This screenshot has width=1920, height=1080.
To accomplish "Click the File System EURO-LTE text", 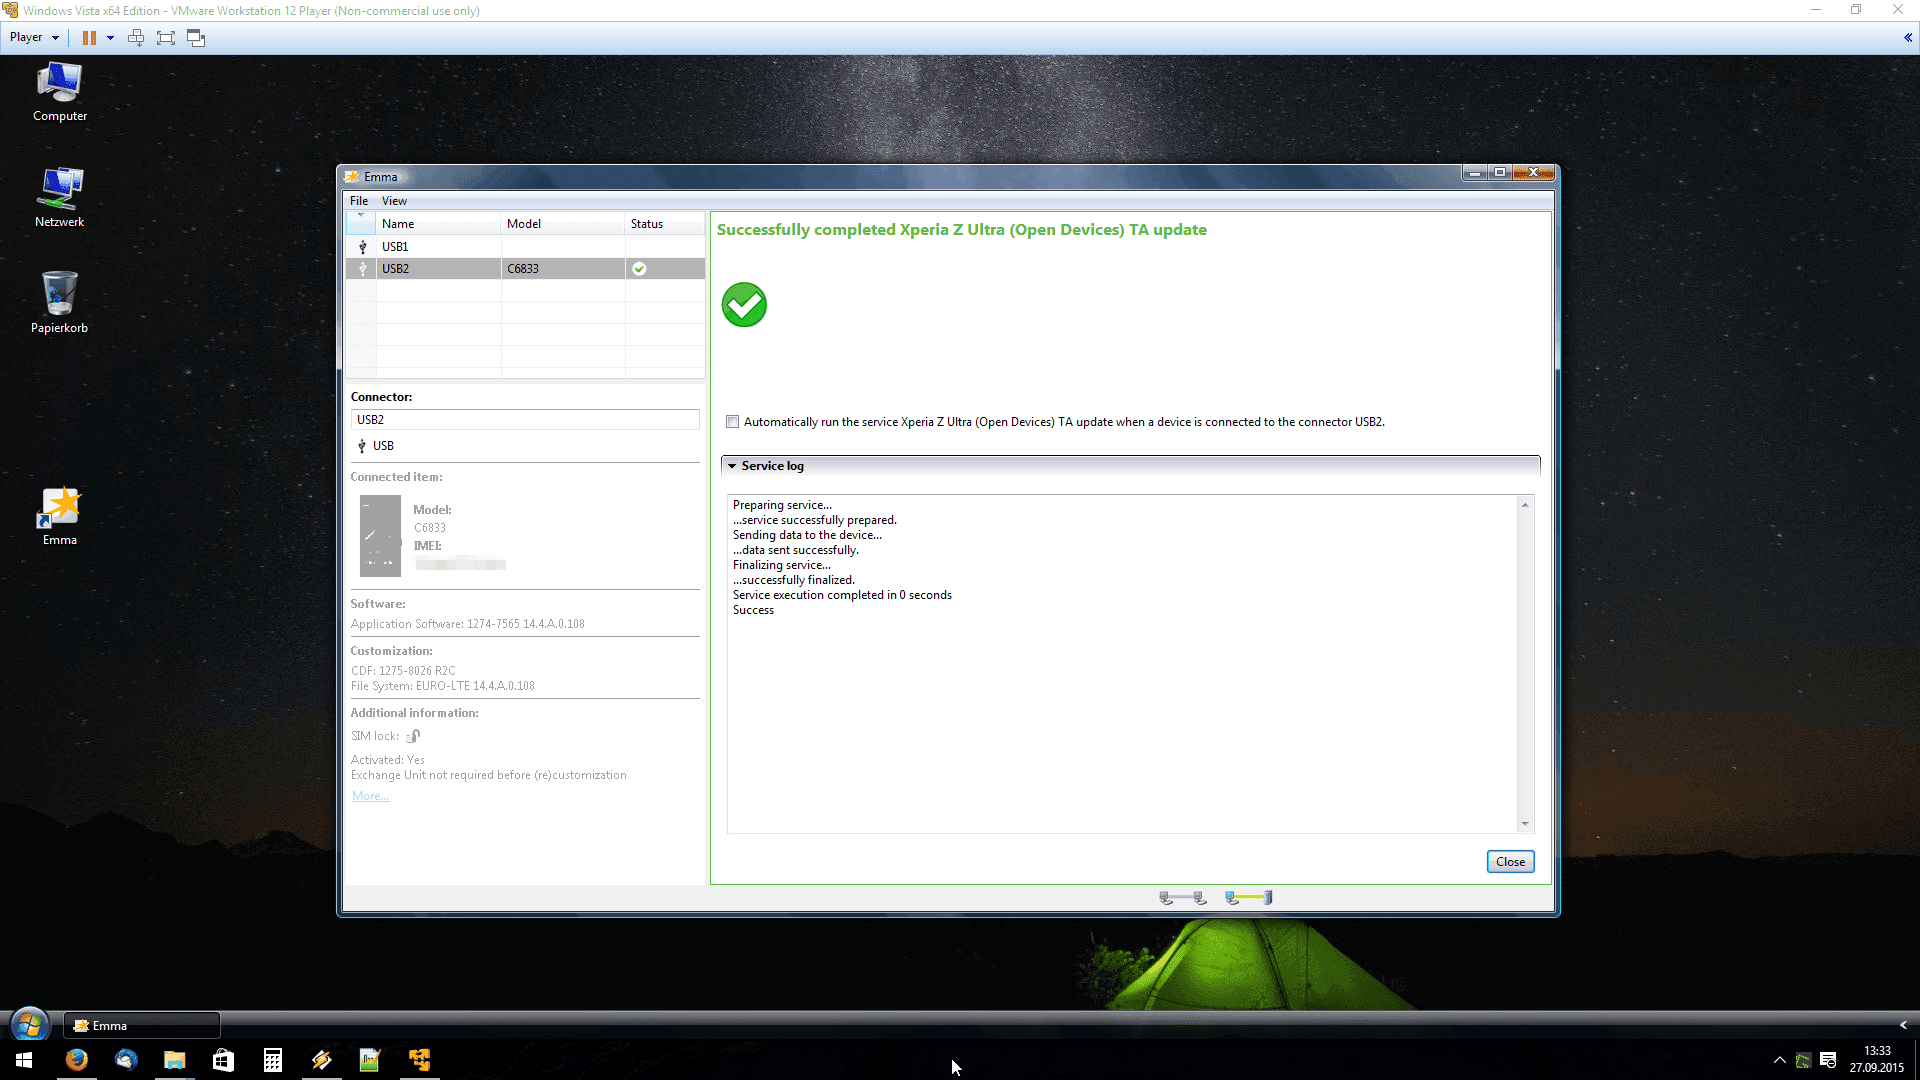I will click(443, 686).
